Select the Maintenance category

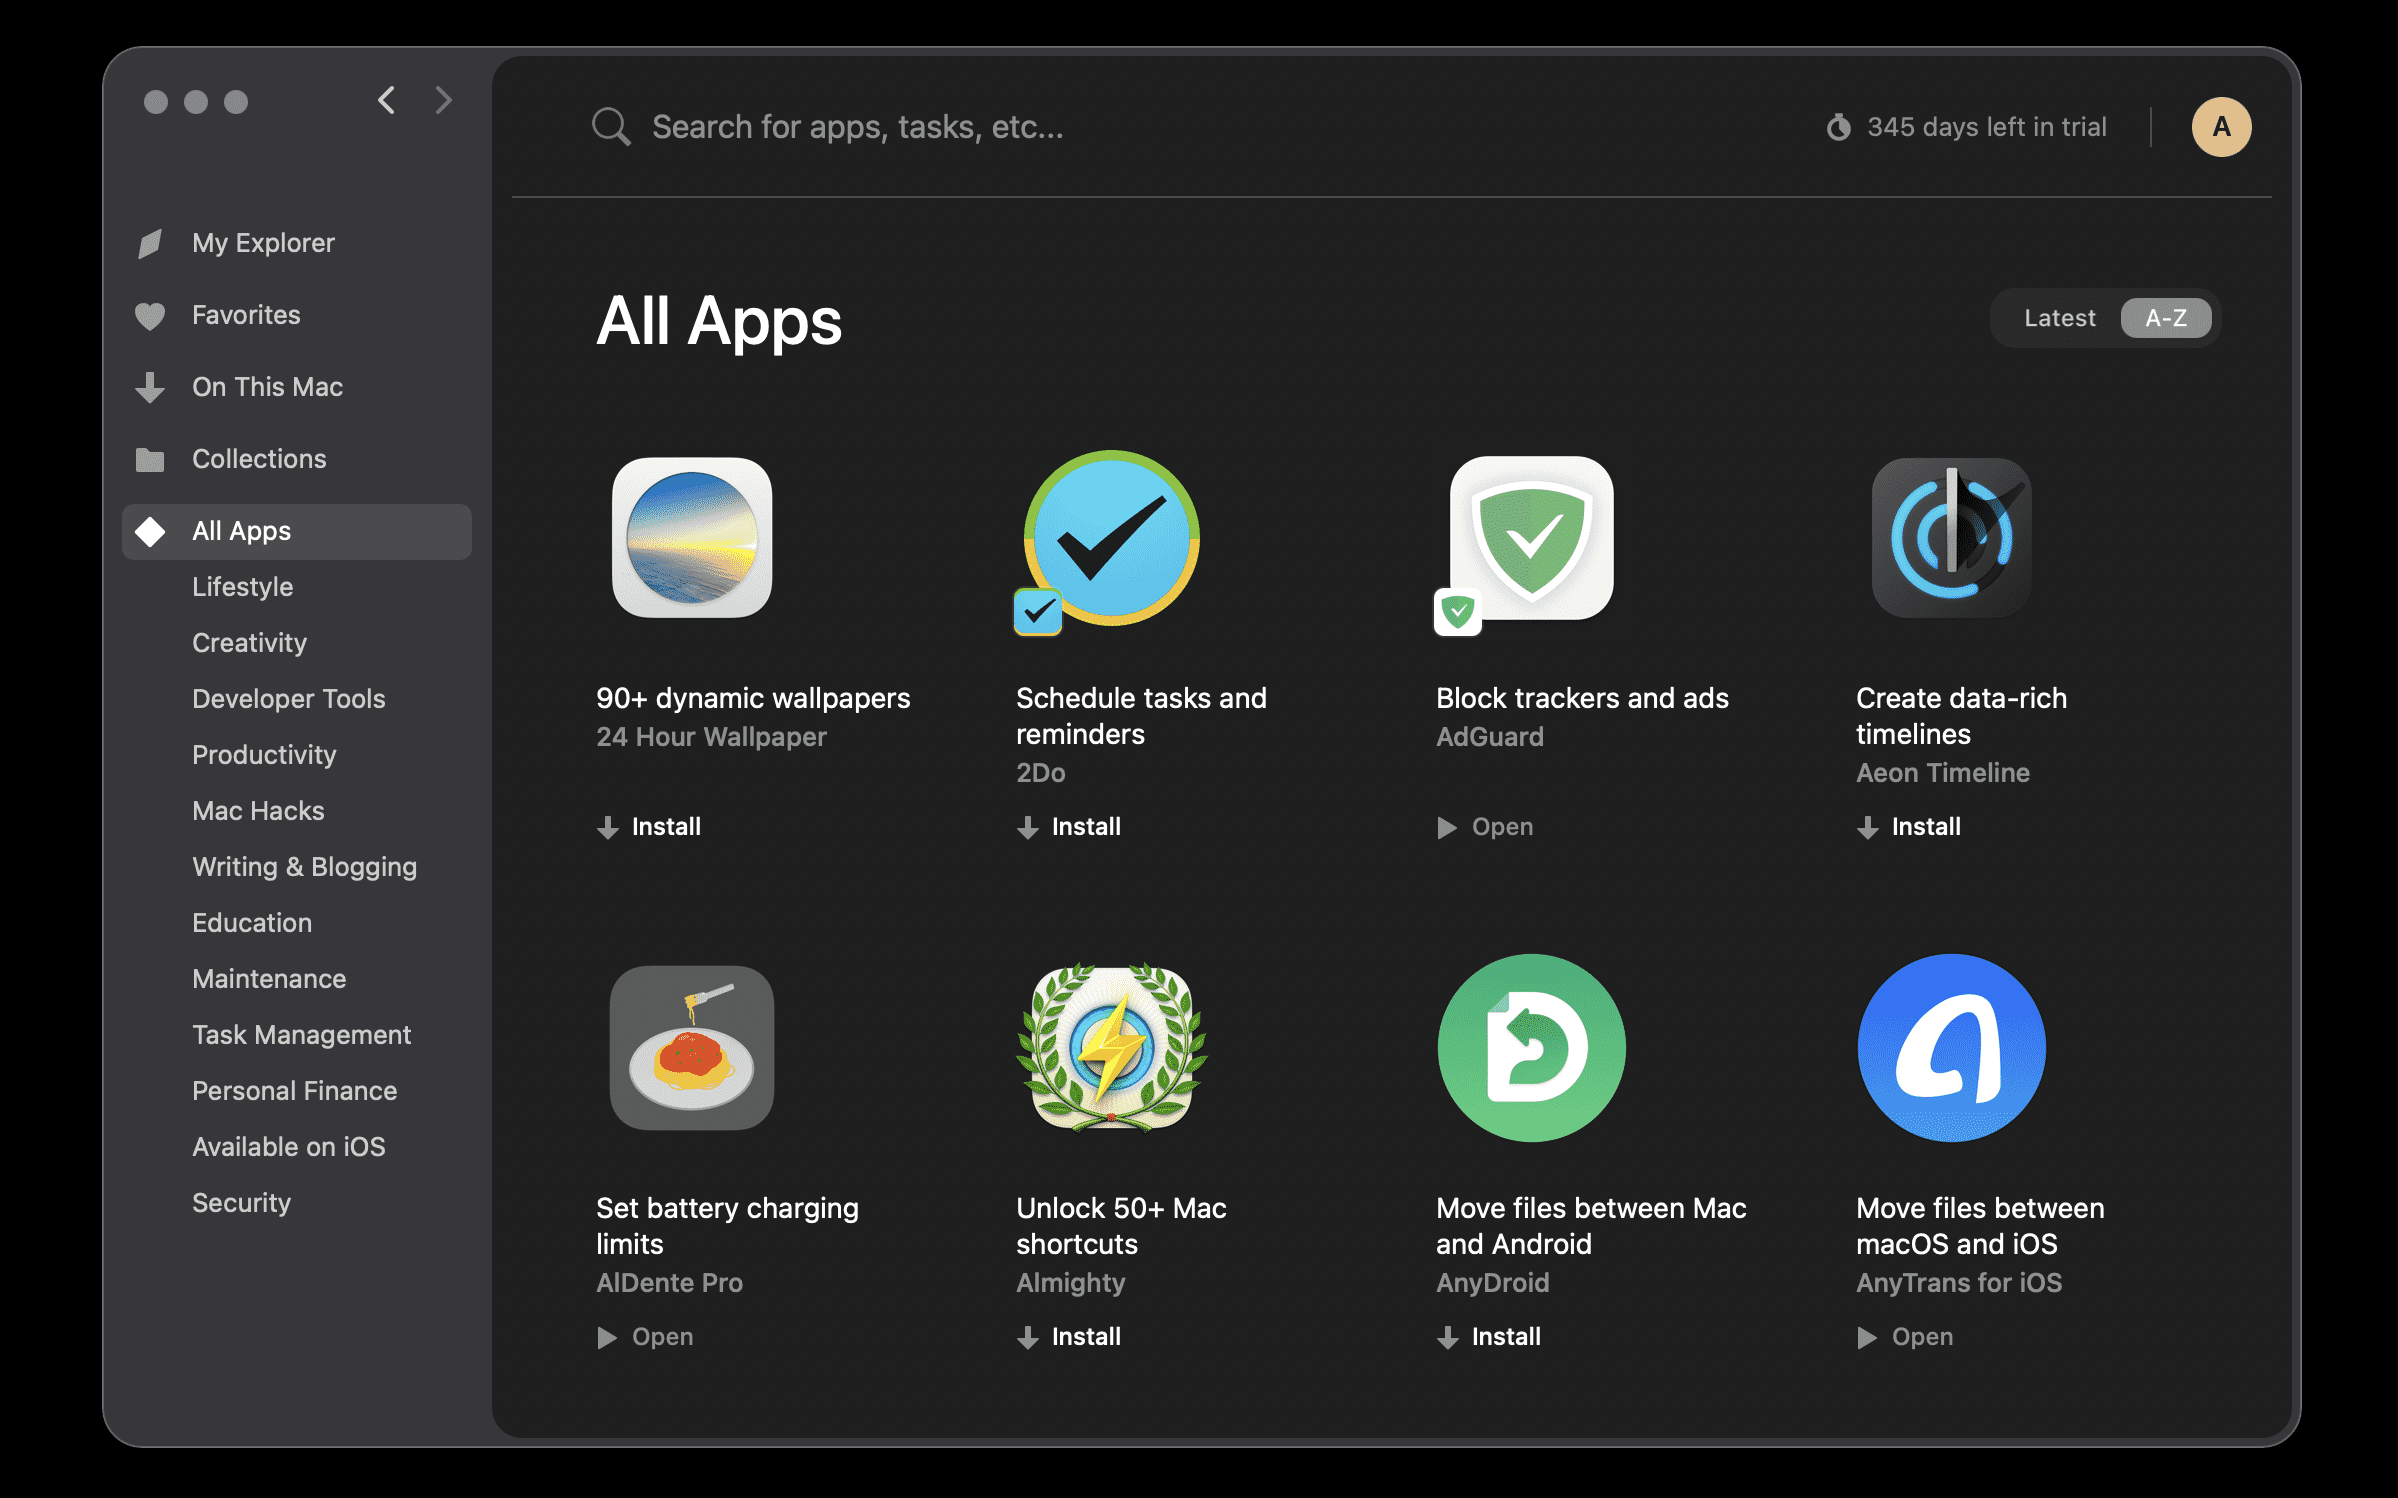269,979
